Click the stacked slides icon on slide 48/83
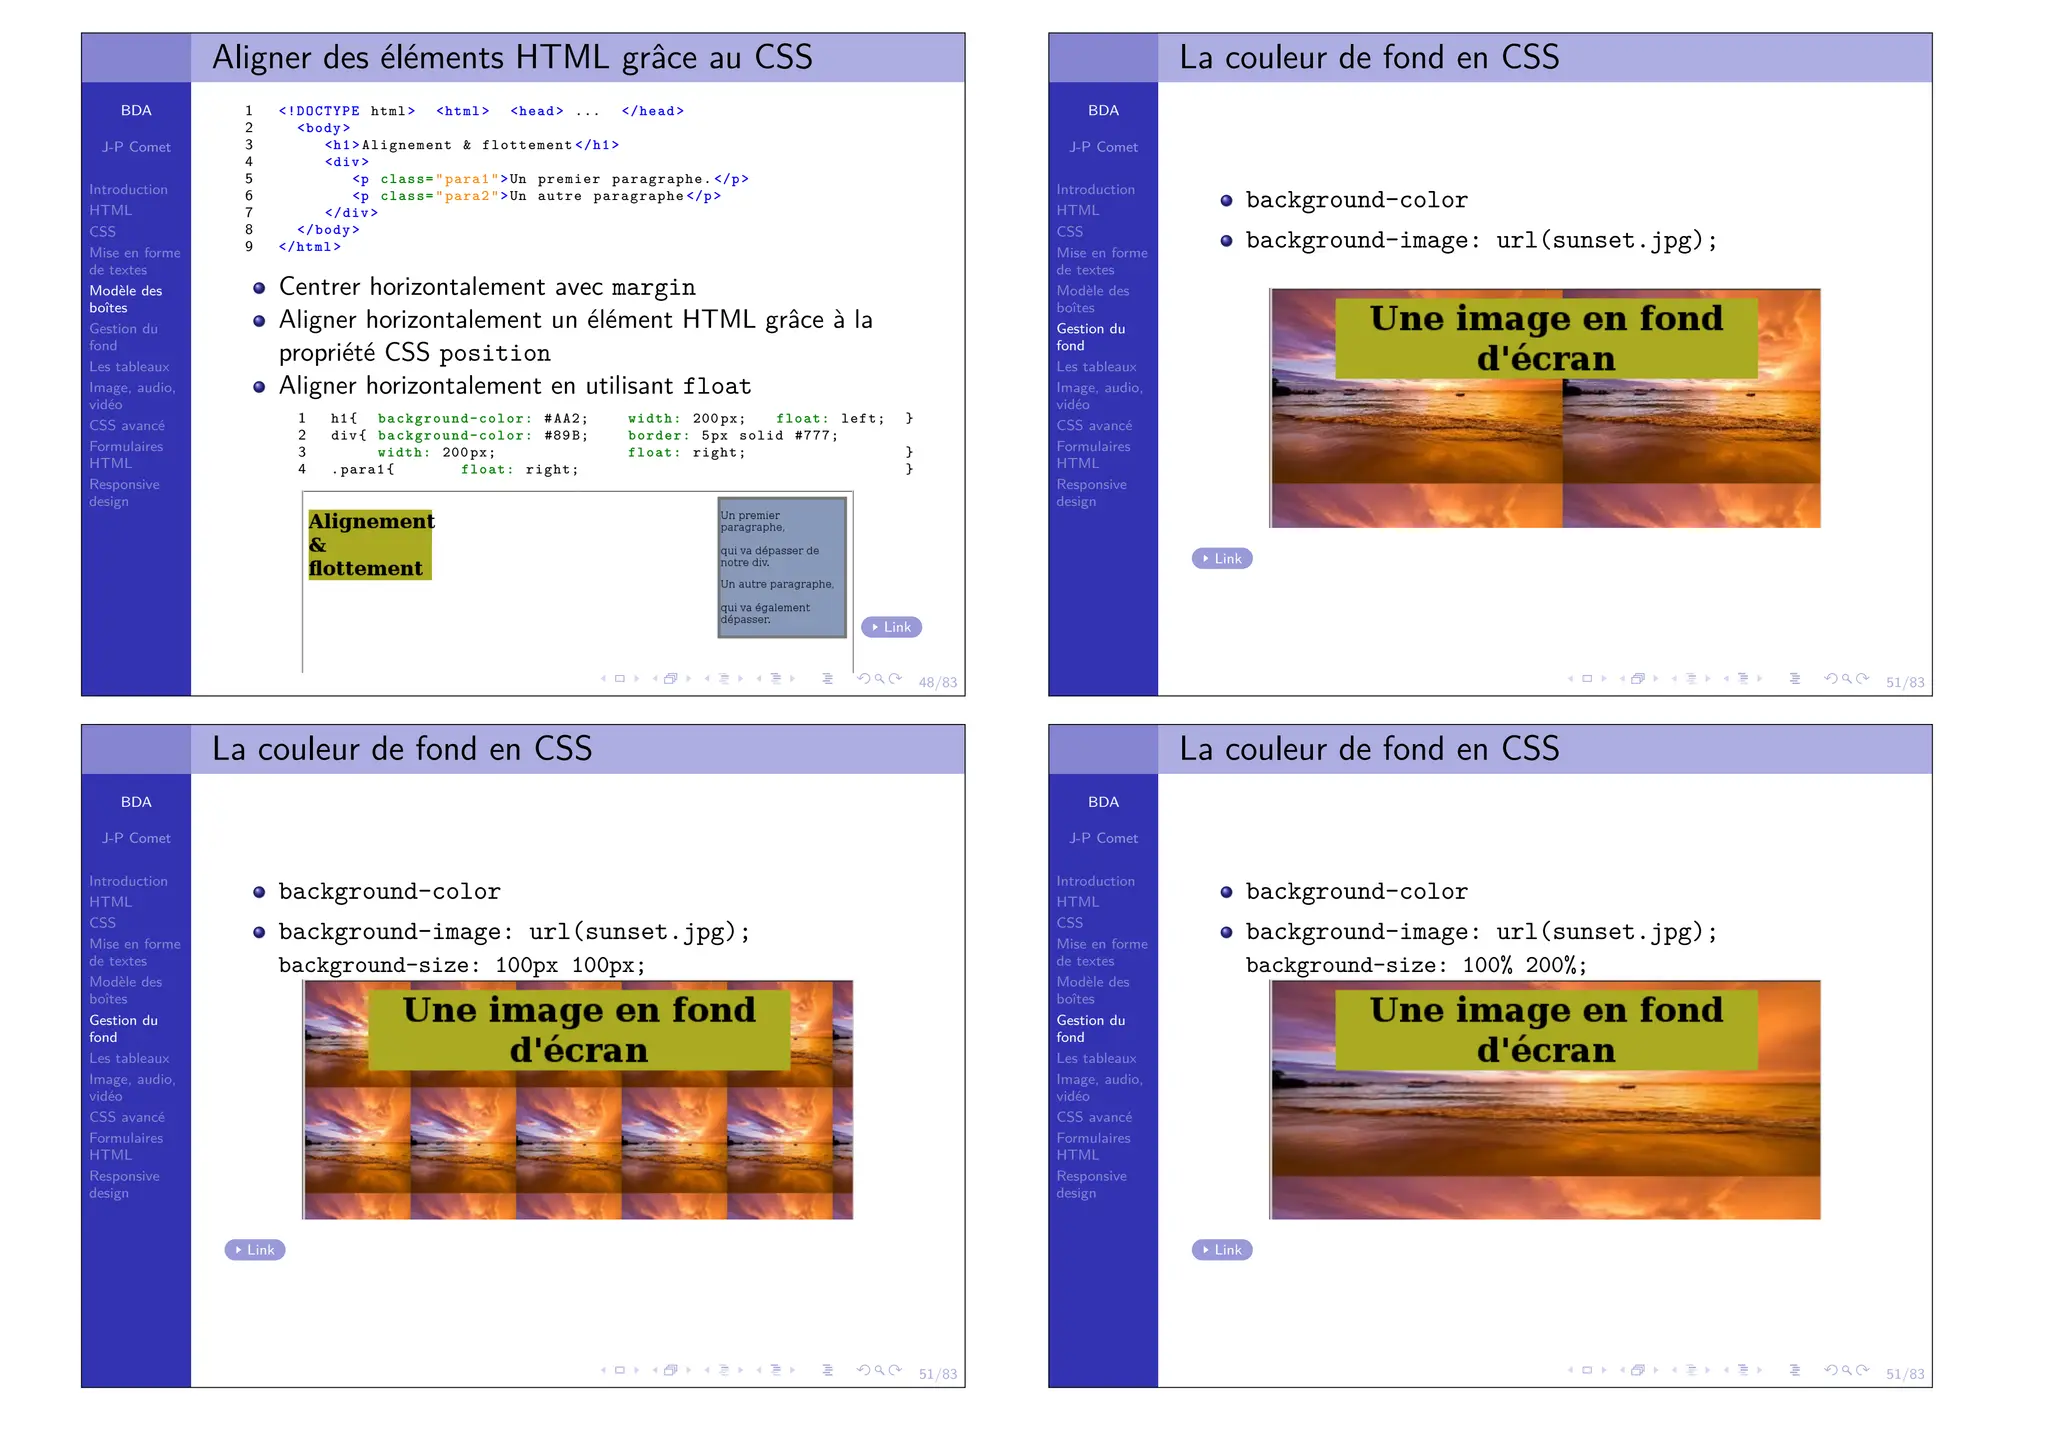Screen dimensions: 2048x1448 click(671, 679)
